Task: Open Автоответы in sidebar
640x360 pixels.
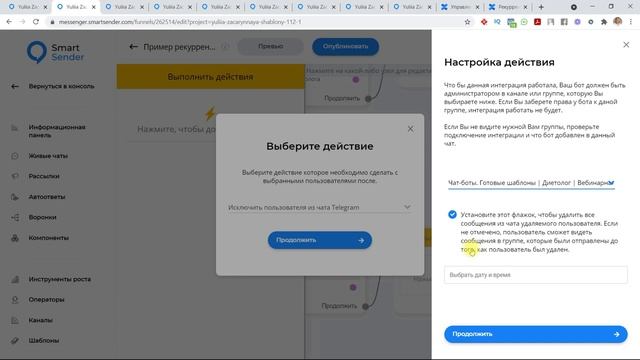Action: coord(47,197)
